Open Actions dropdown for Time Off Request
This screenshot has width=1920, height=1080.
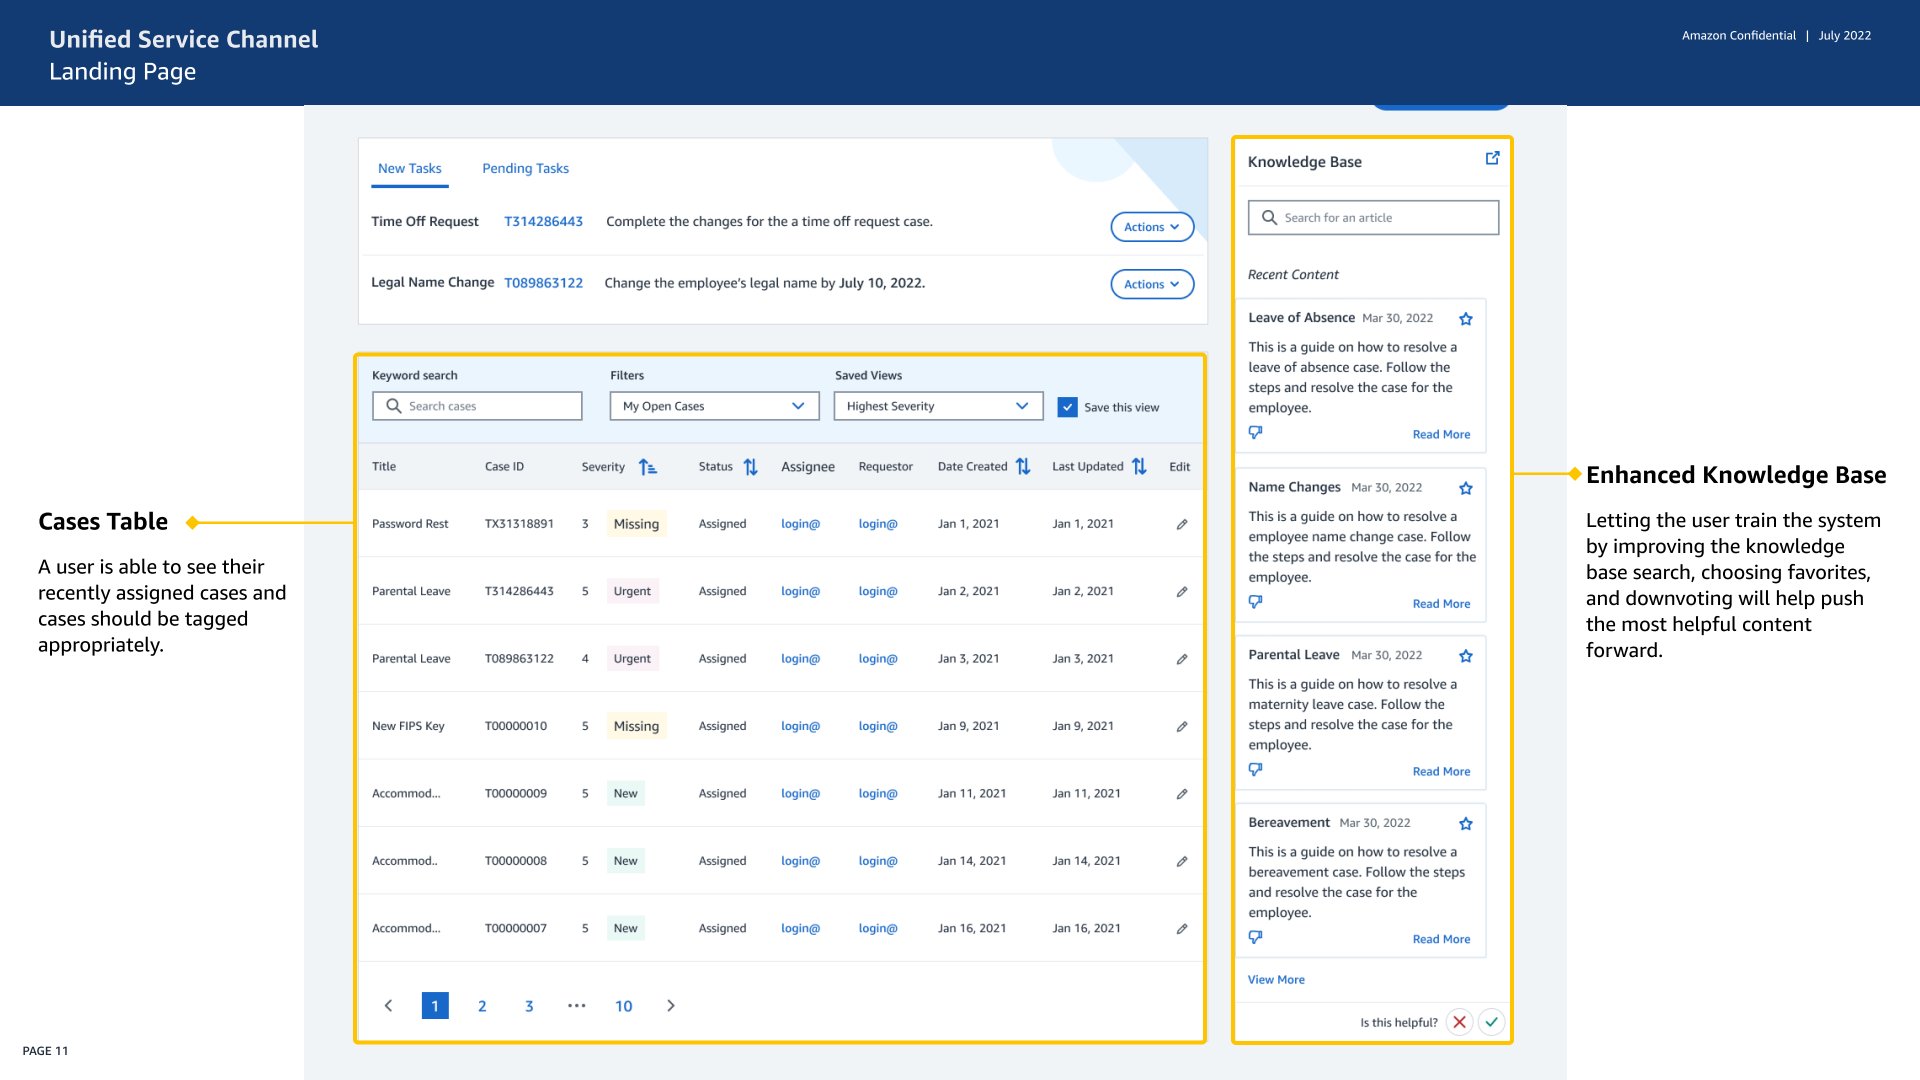pyautogui.click(x=1151, y=227)
